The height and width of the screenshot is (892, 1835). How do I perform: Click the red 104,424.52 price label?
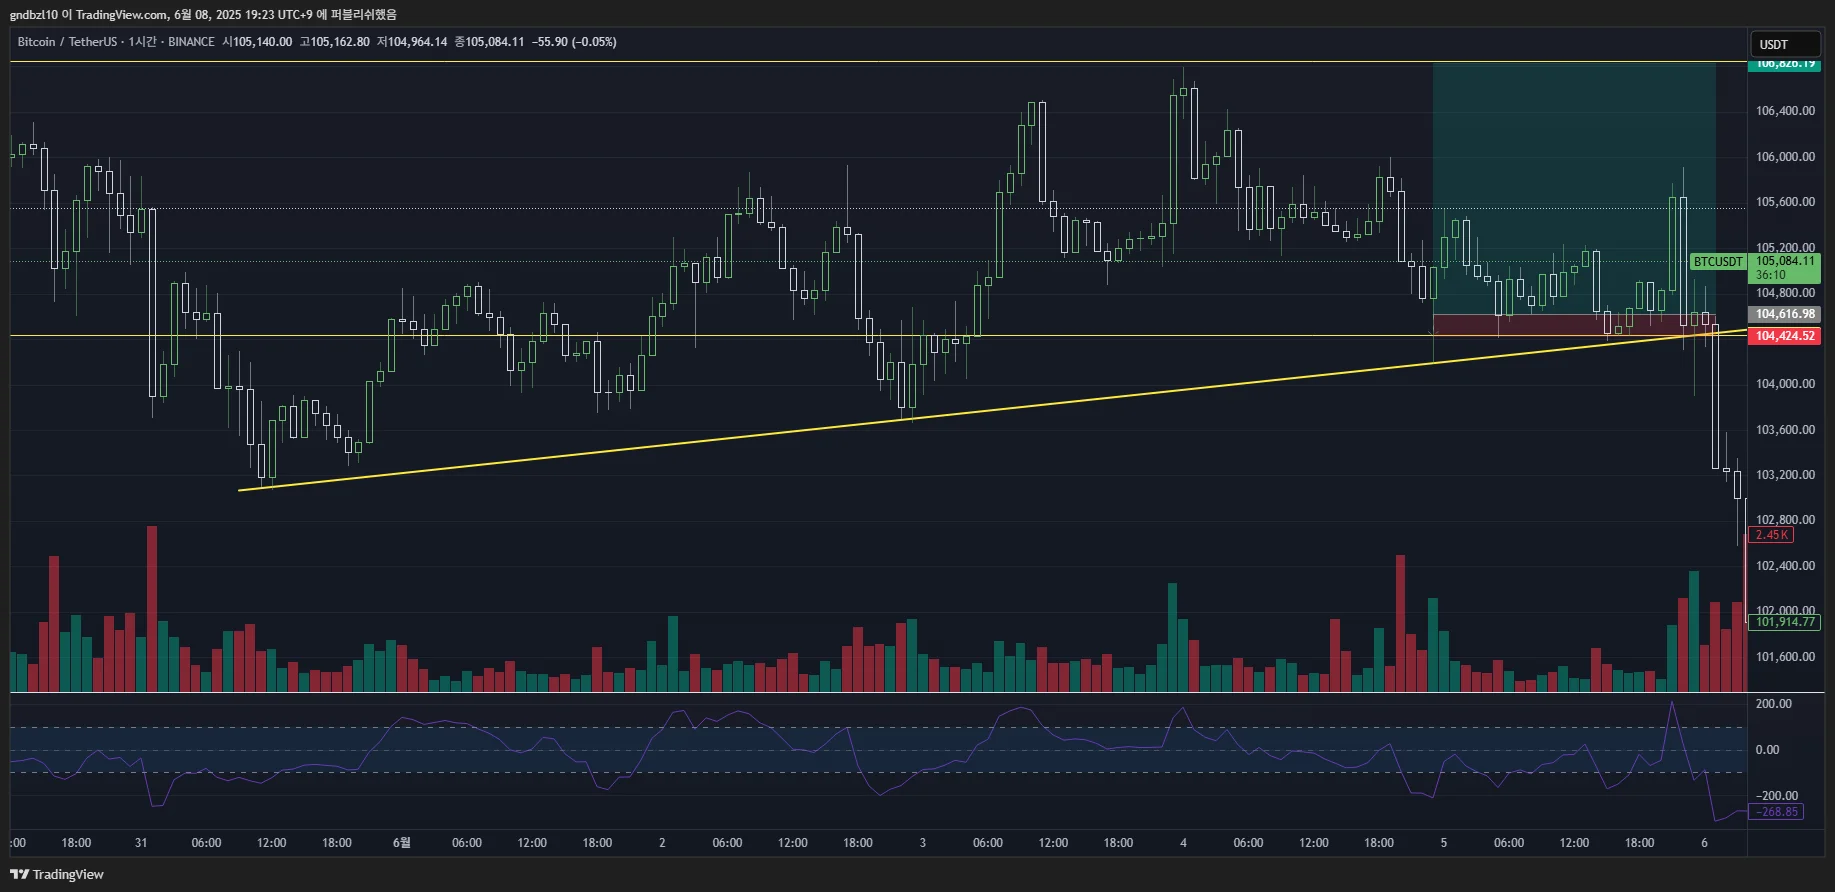point(1784,336)
